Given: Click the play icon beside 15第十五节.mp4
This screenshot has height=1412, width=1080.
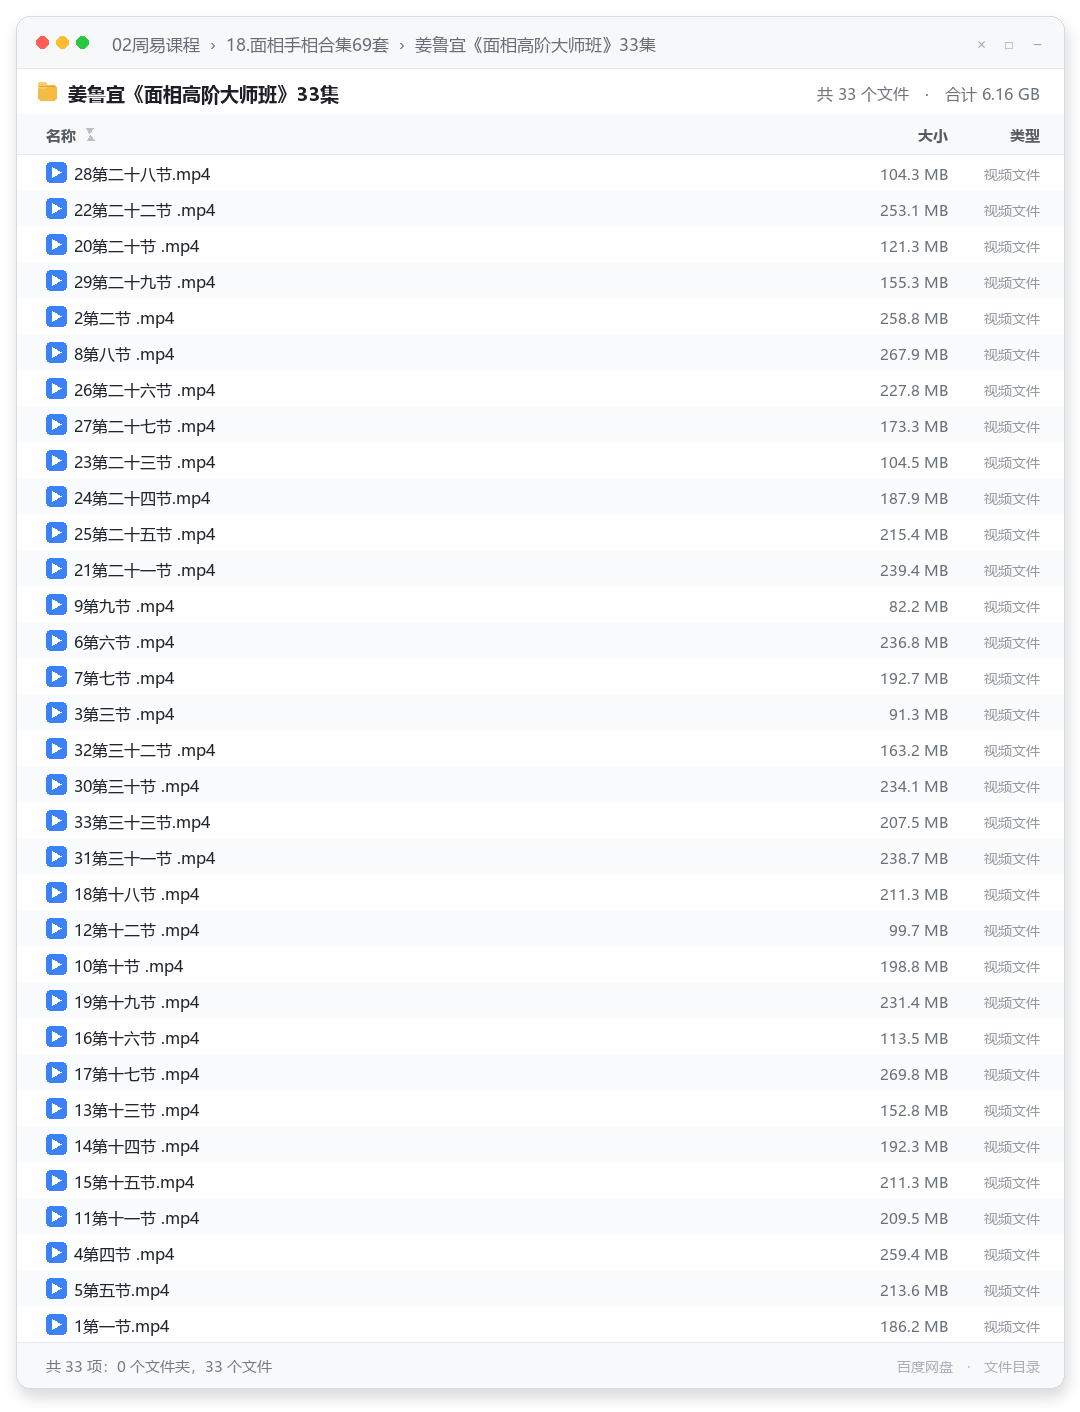Looking at the screenshot, I should pyautogui.click(x=56, y=1181).
